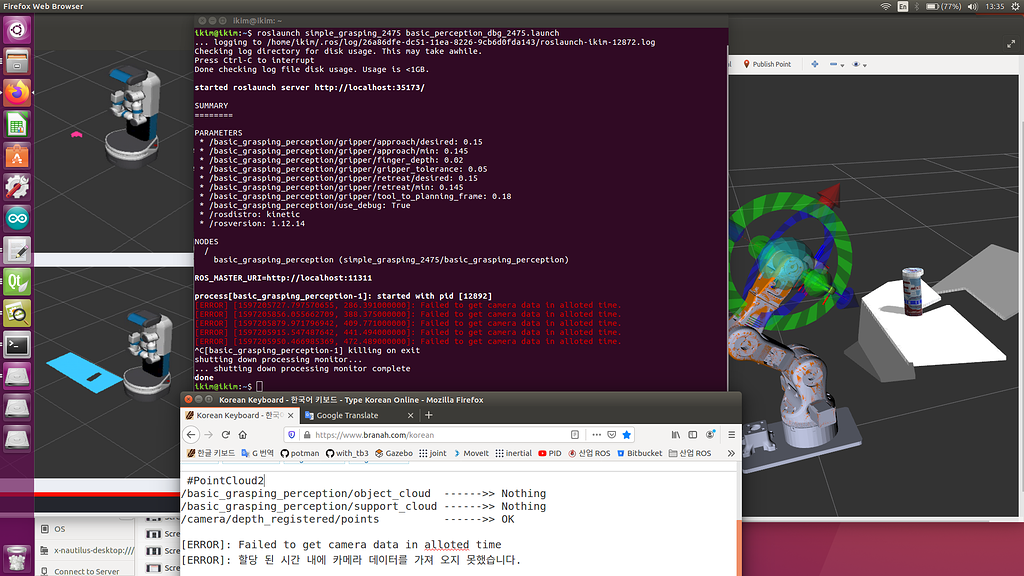Open the En keyboard input source menu
The image size is (1024, 576).
pos(903,7)
